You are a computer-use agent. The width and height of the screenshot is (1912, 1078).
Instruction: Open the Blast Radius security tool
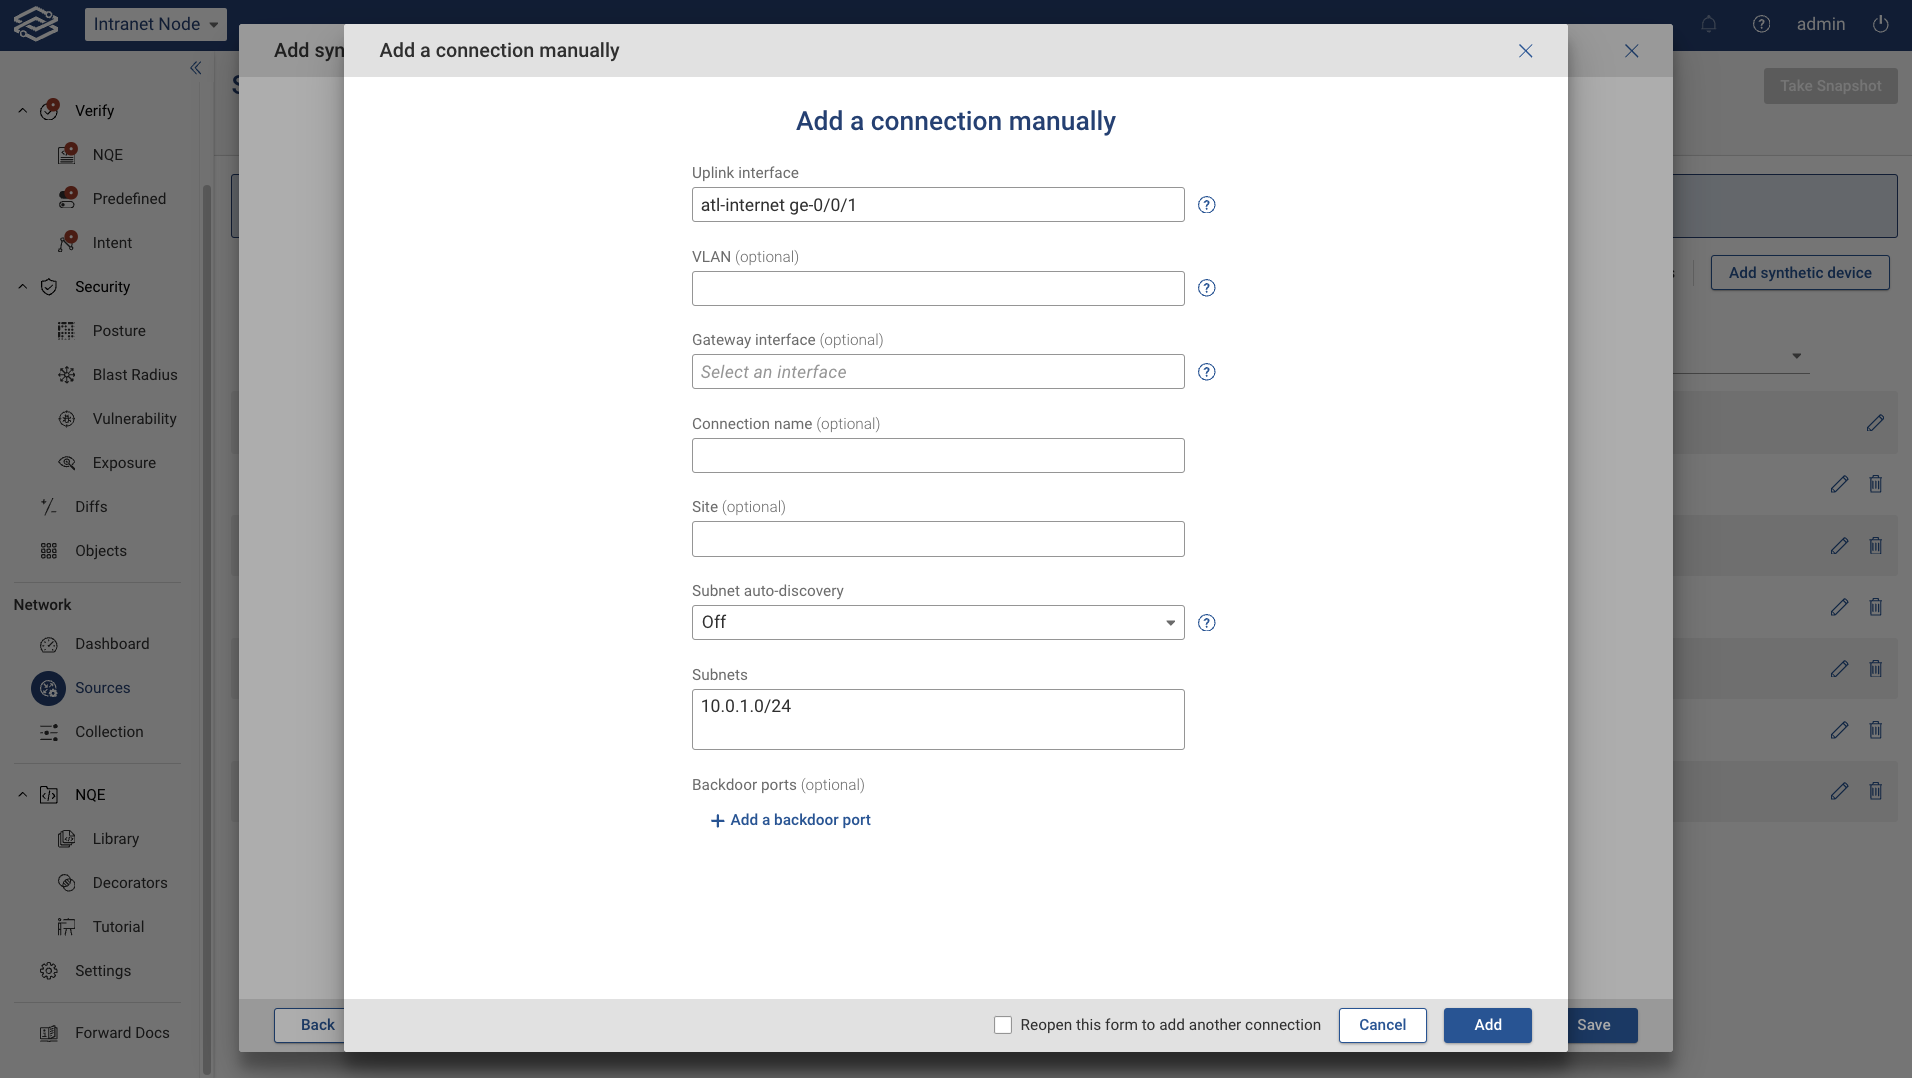(135, 374)
